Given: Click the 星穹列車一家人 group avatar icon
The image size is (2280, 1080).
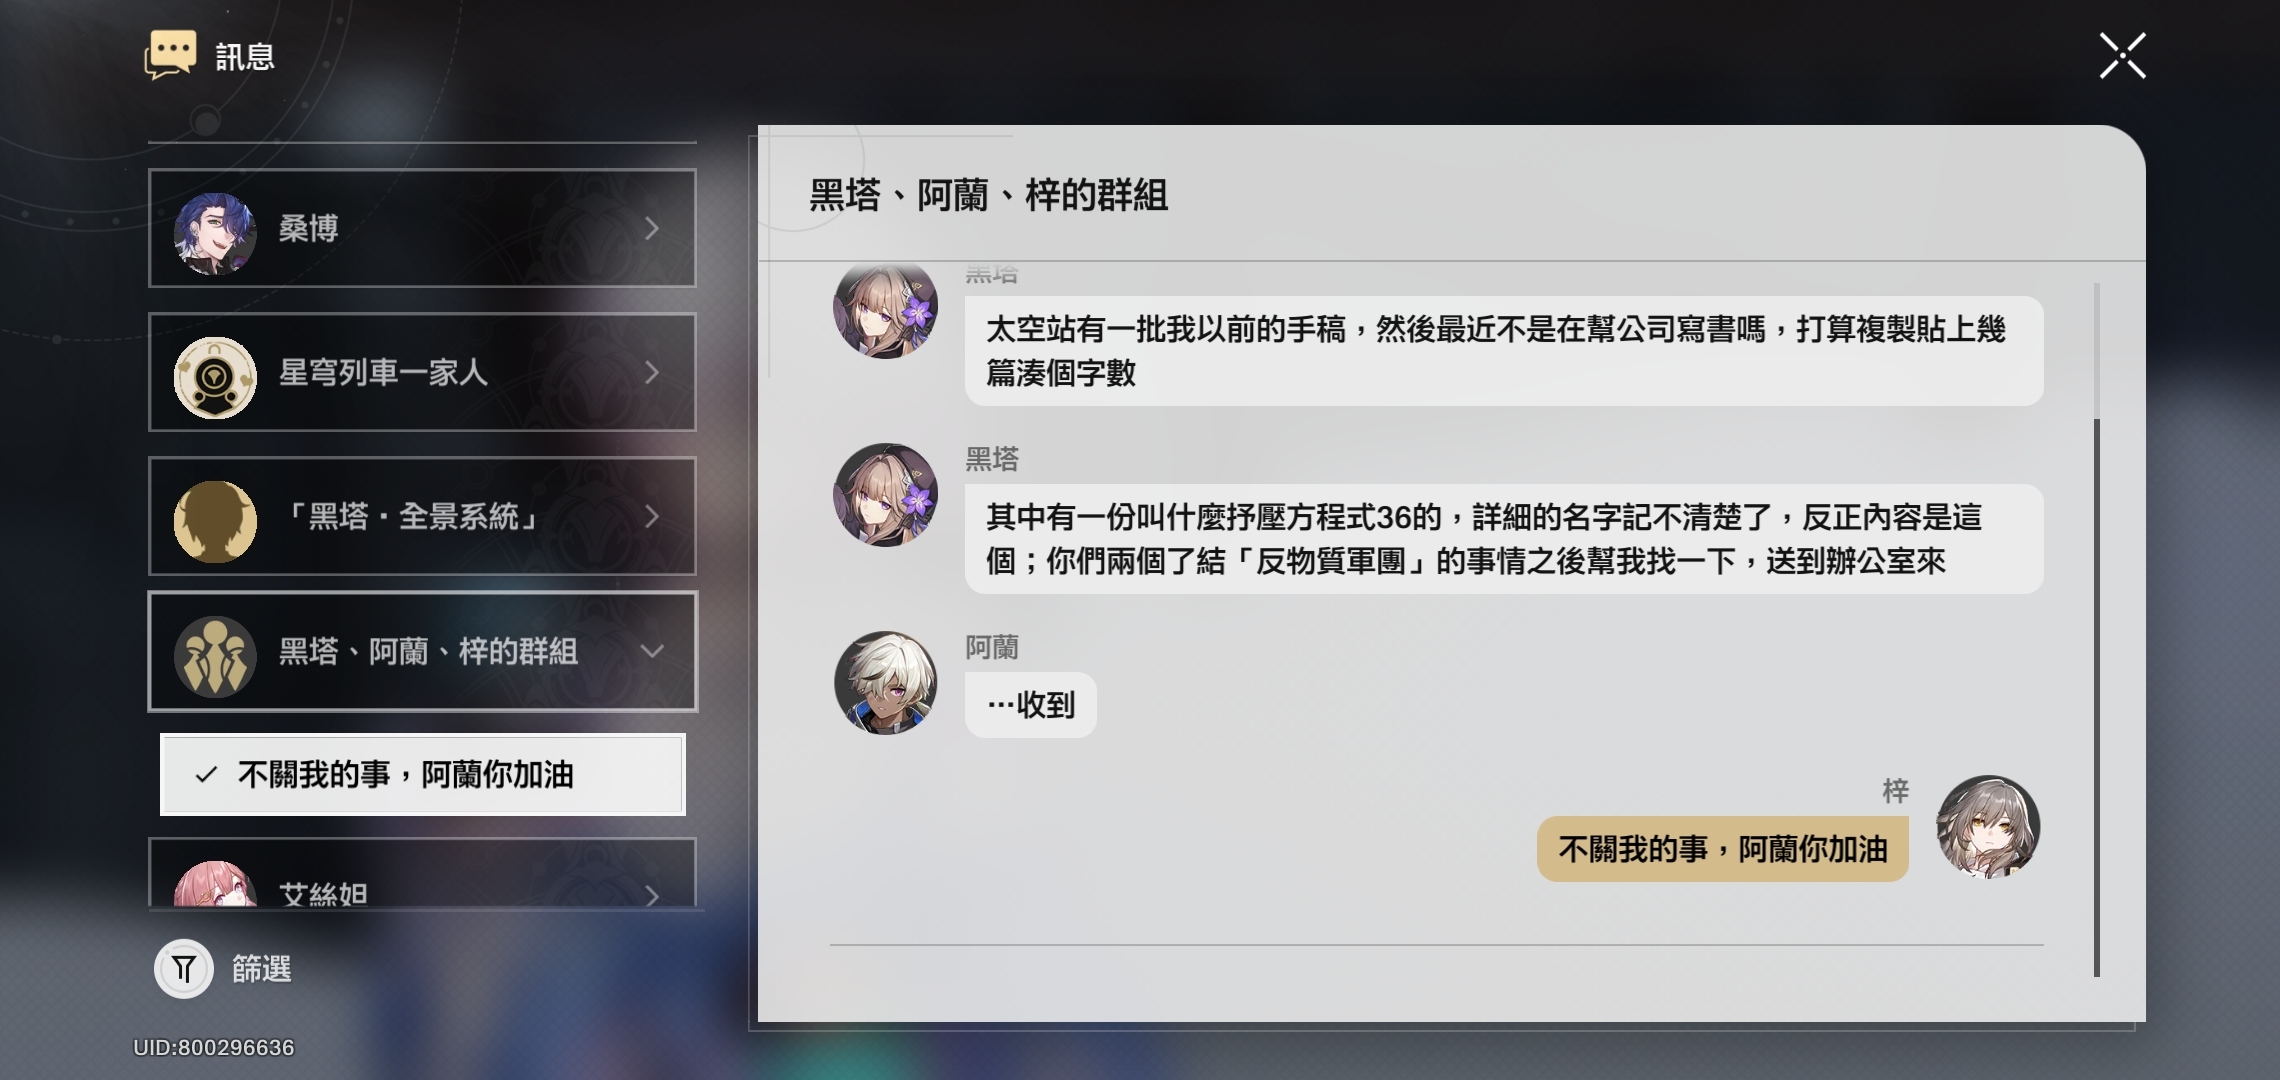Looking at the screenshot, I should tap(215, 377).
